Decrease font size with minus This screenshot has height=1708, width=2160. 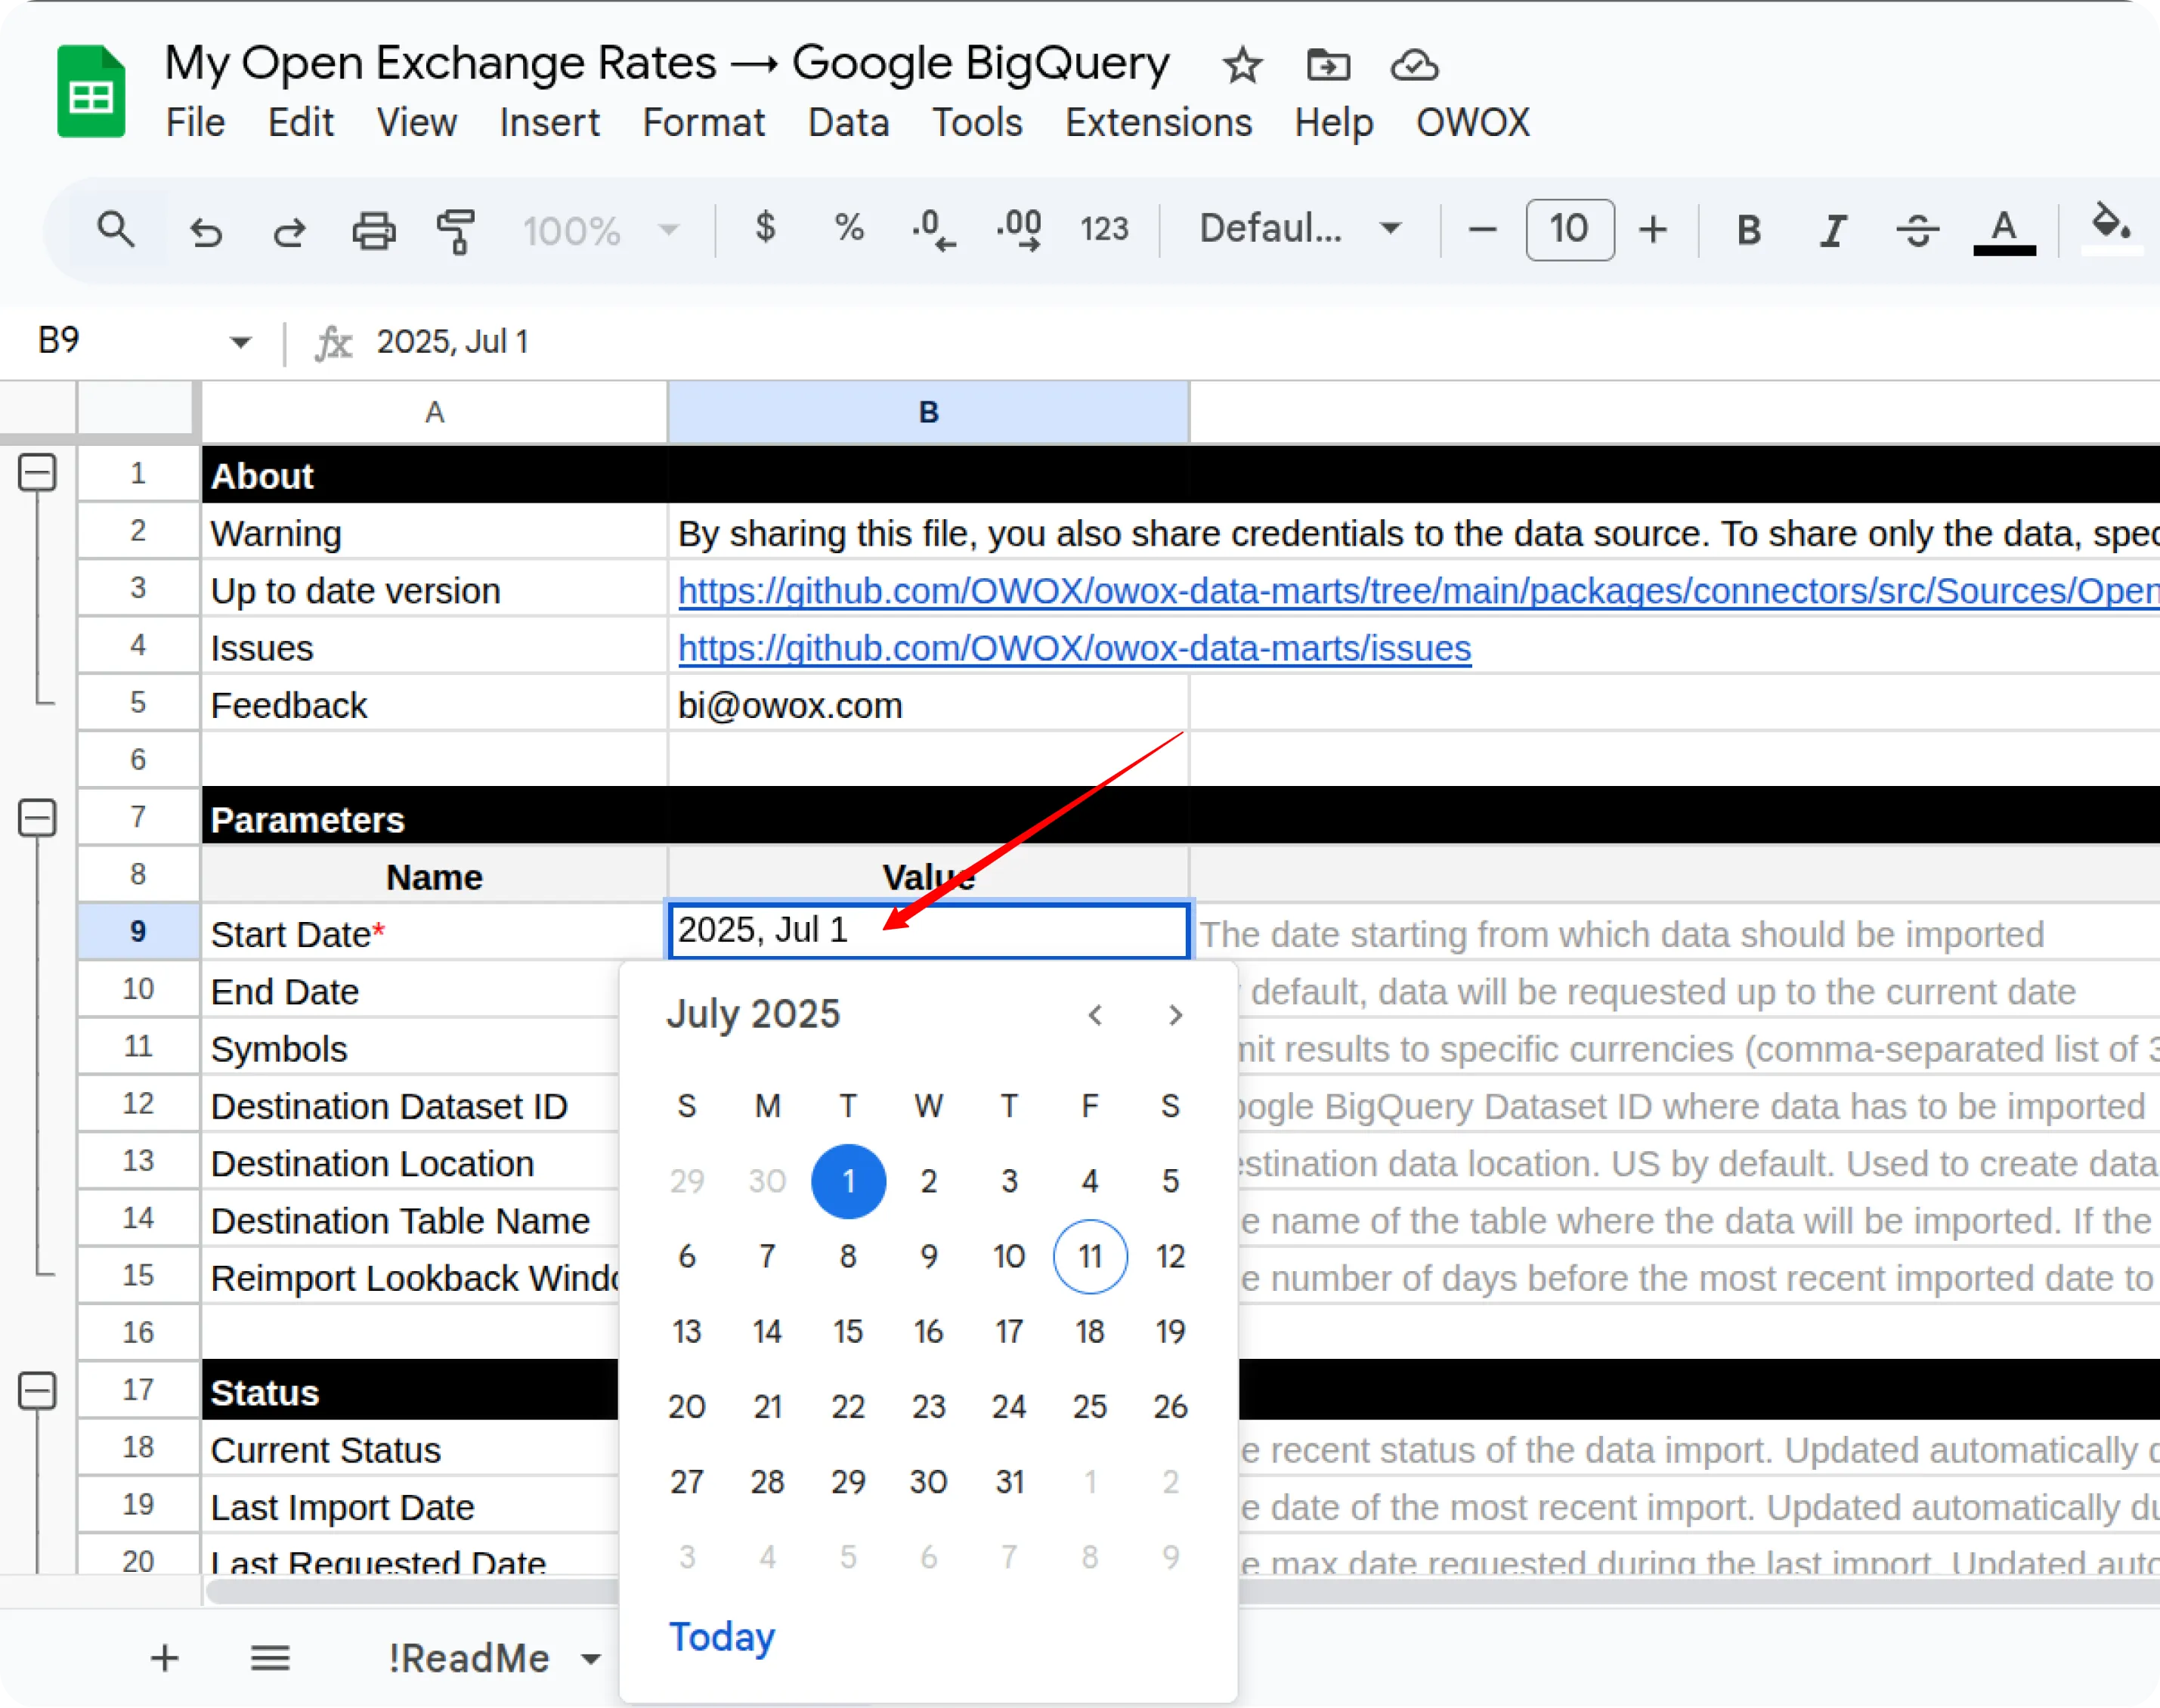(1482, 230)
